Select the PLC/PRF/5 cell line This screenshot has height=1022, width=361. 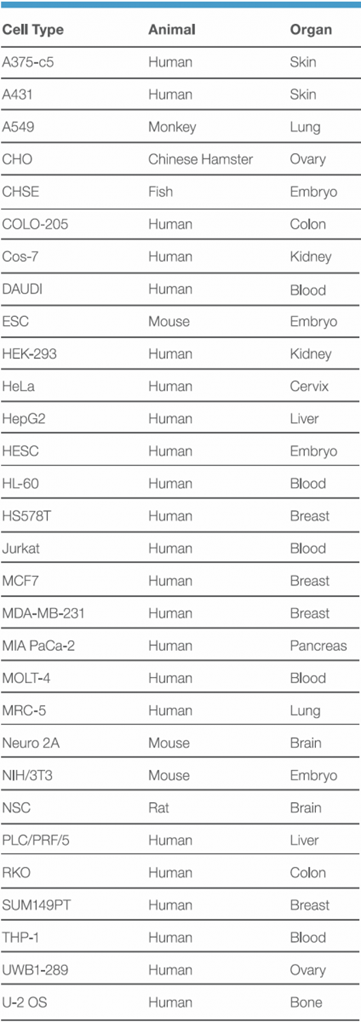click(x=36, y=840)
